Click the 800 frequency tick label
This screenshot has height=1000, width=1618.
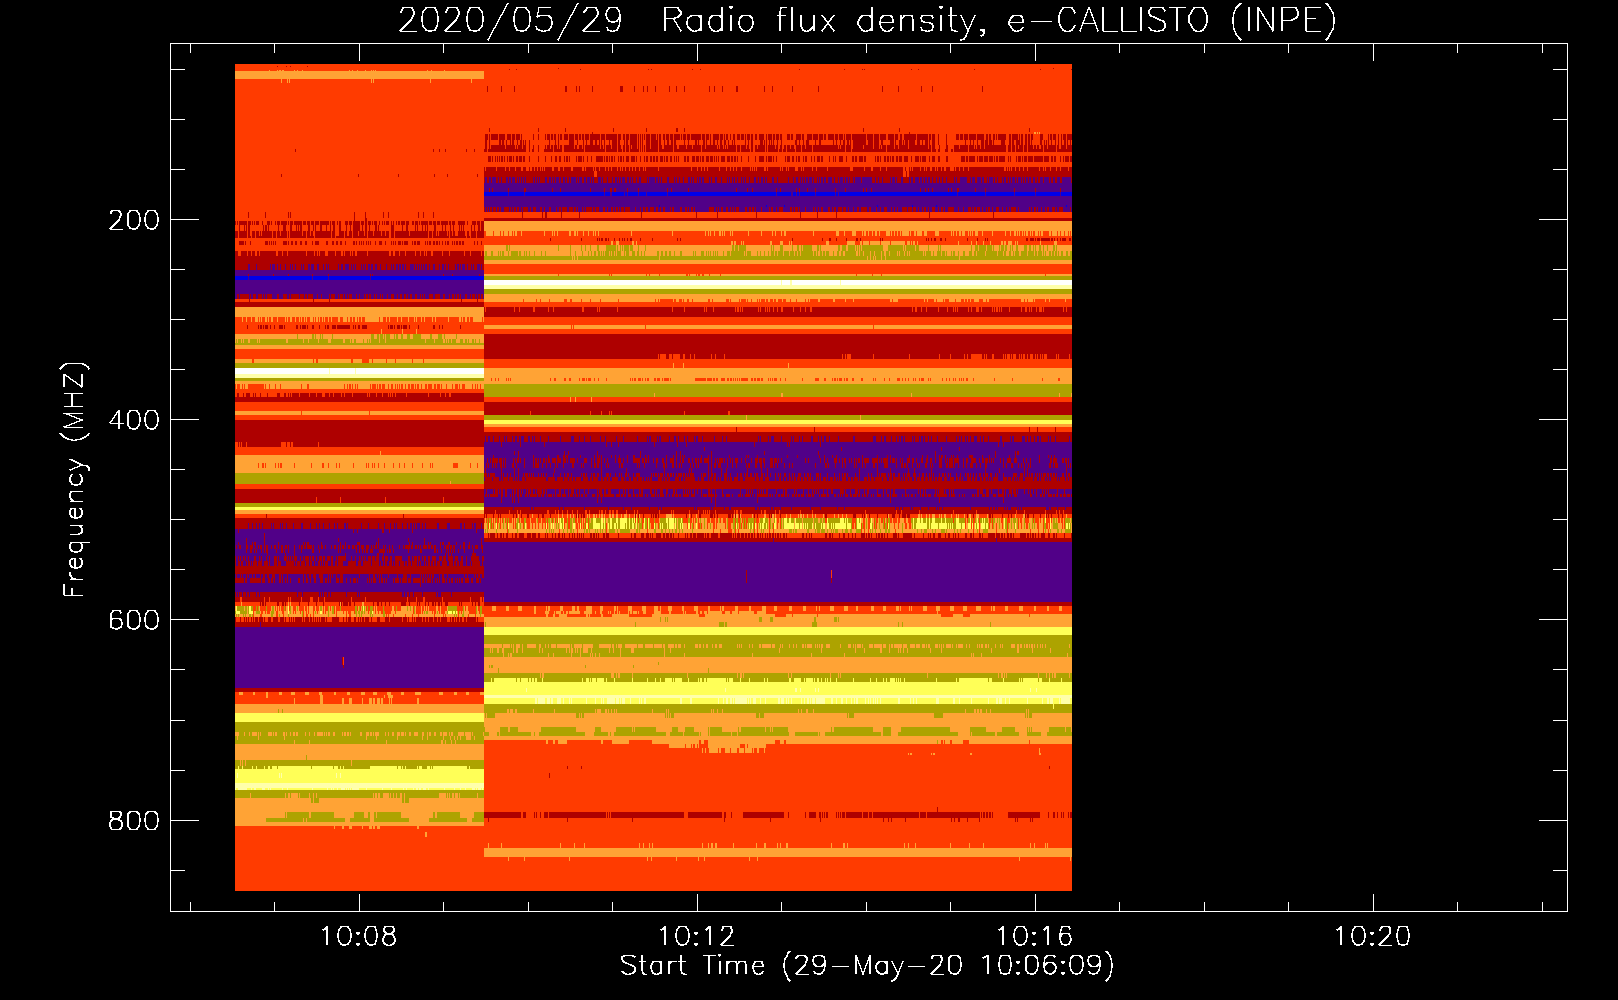click(x=134, y=821)
